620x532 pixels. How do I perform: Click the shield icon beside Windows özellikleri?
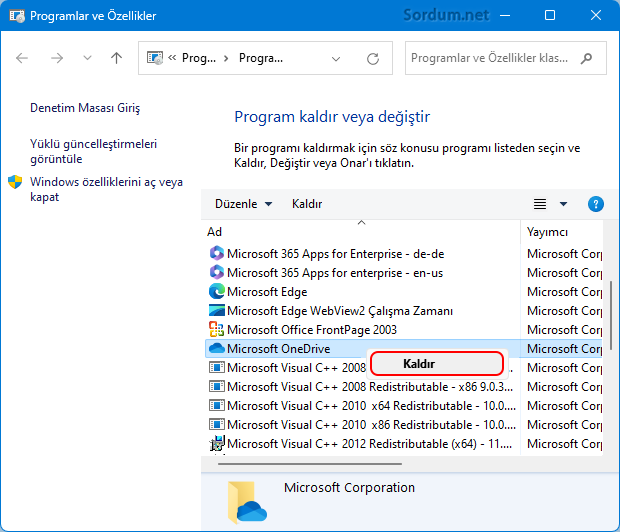click(x=15, y=182)
